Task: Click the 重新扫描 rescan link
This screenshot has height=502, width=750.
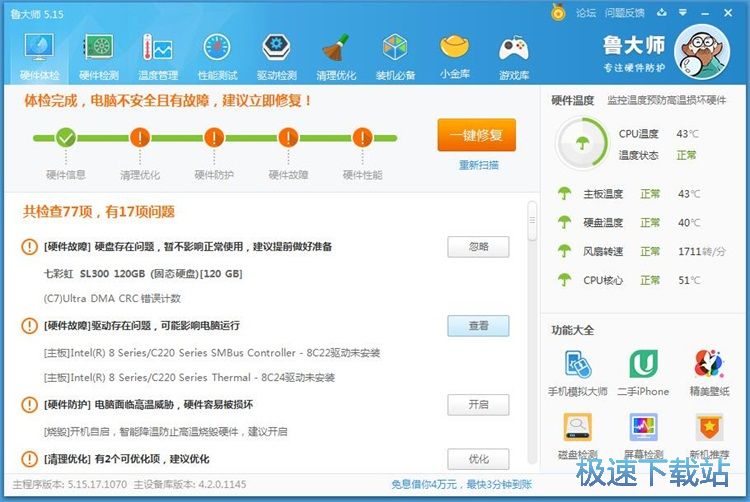Action: [478, 165]
